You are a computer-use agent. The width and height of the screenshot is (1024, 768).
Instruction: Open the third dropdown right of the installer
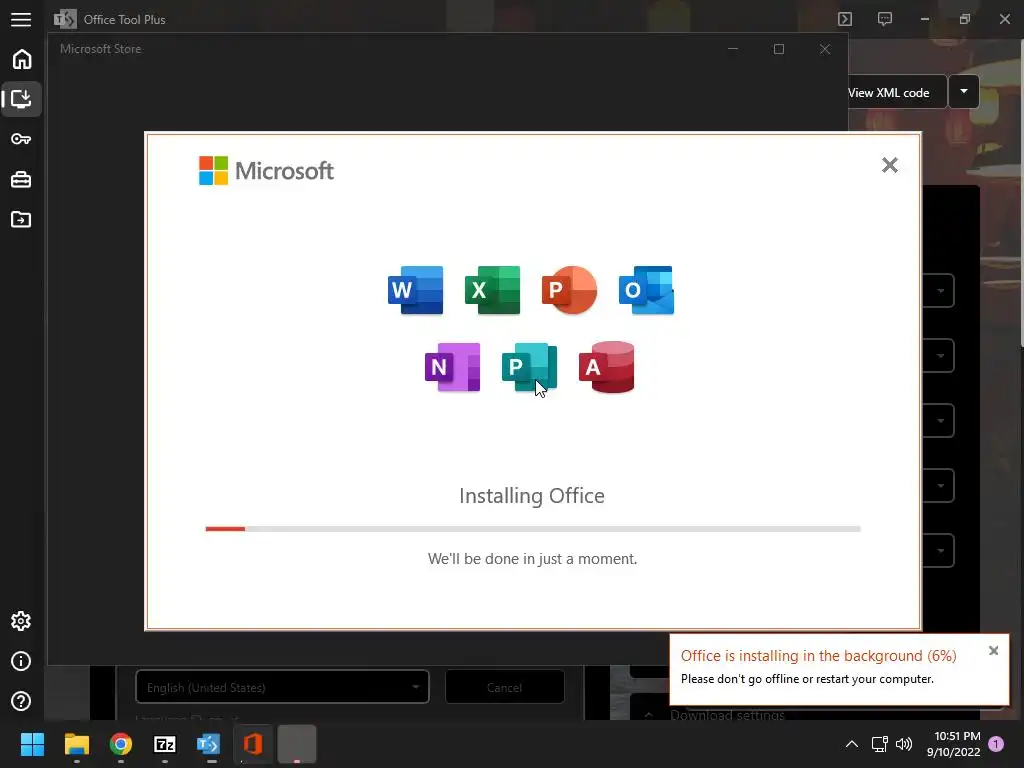(939, 421)
